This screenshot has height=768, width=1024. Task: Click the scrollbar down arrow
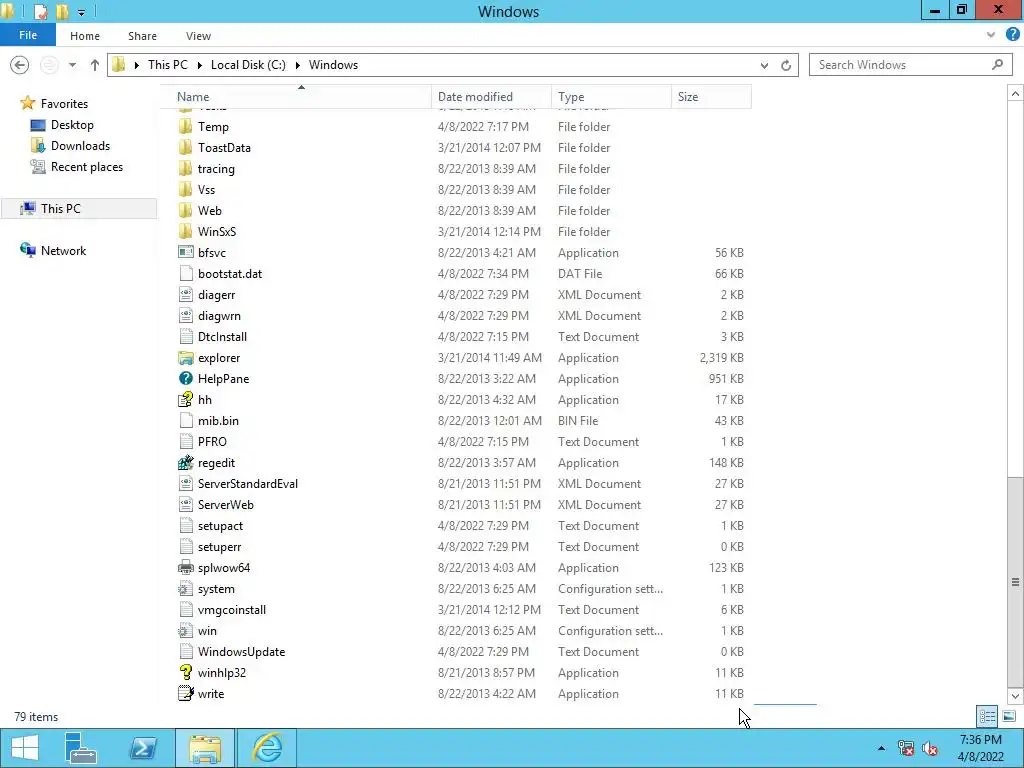(x=1015, y=696)
